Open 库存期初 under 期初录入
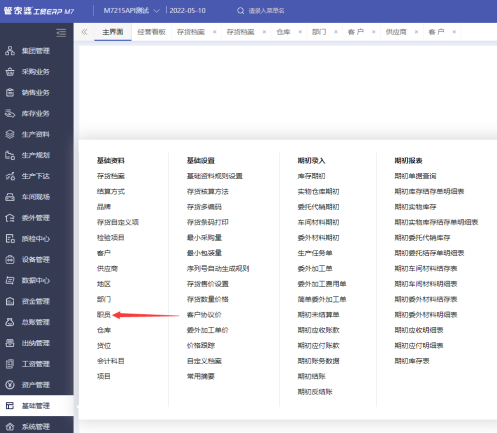The width and height of the screenshot is (497, 433). [x=311, y=176]
